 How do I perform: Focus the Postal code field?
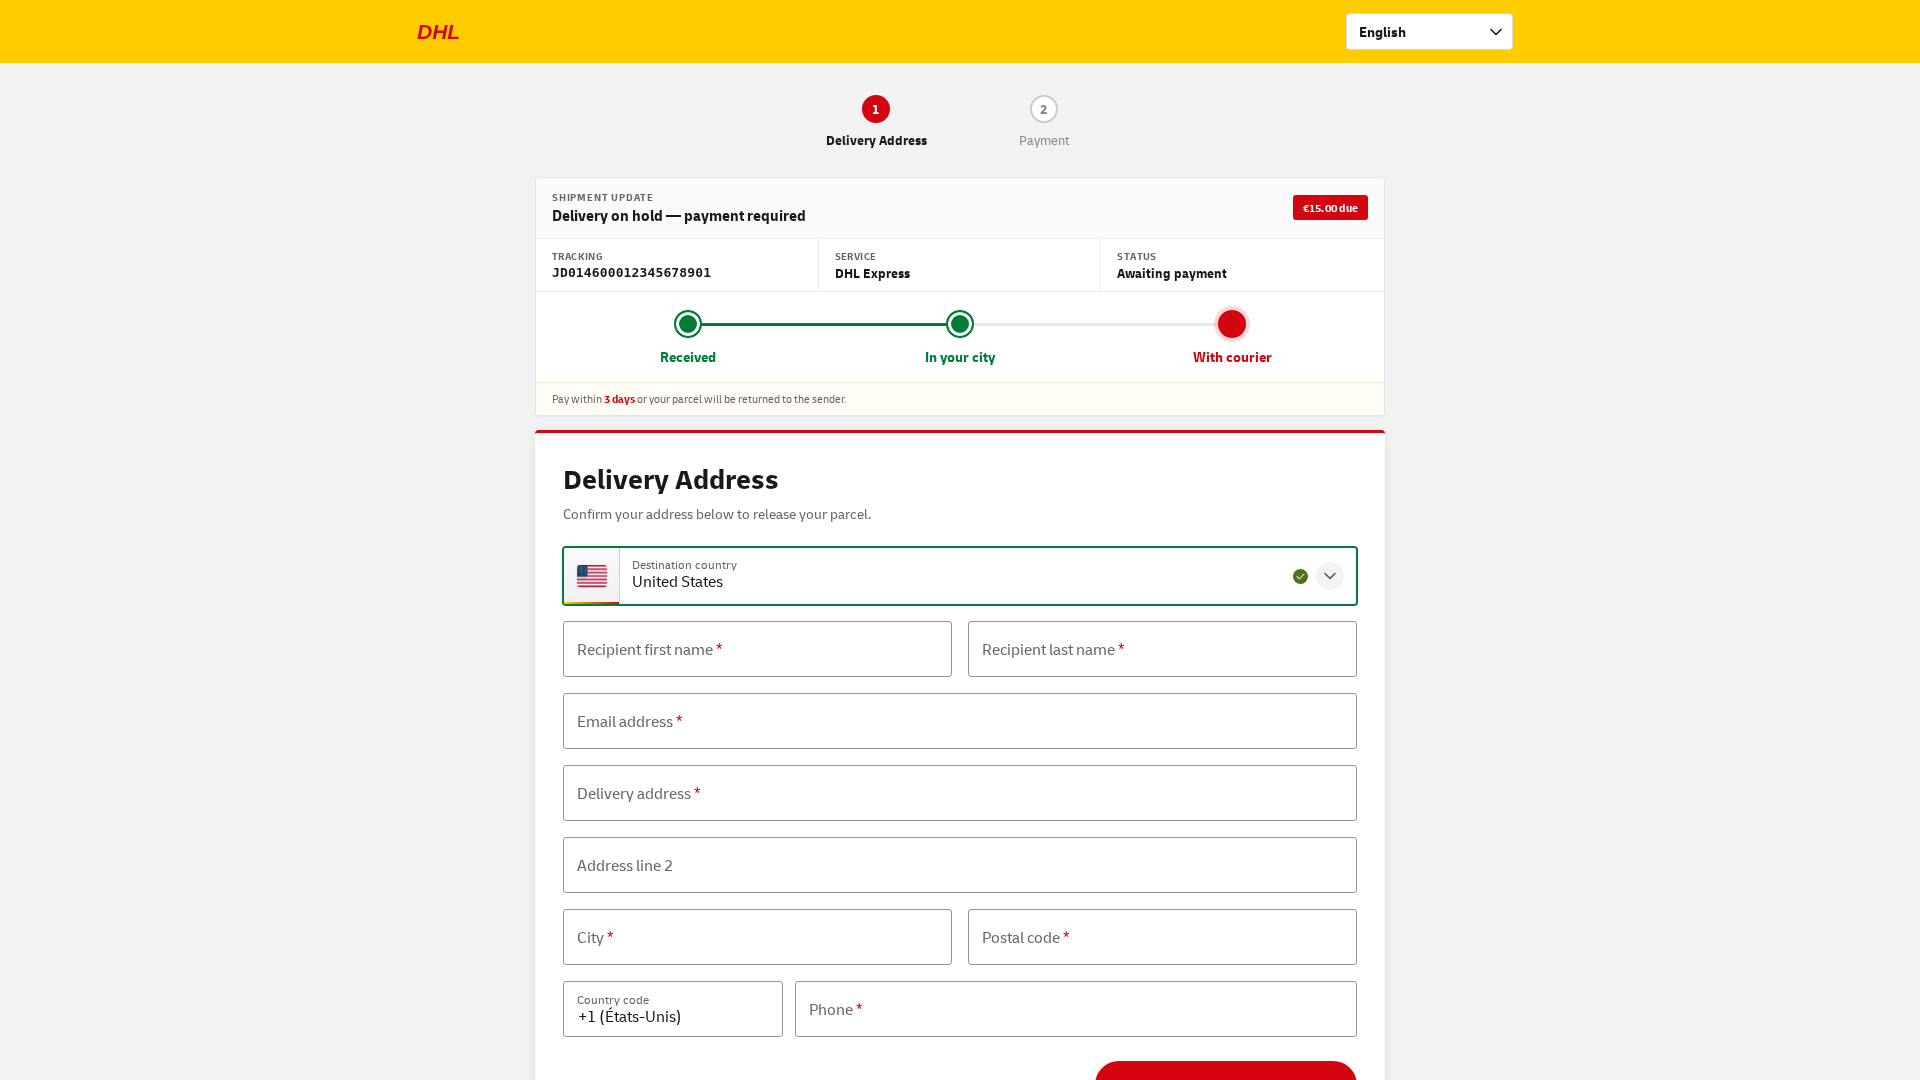click(x=1162, y=937)
